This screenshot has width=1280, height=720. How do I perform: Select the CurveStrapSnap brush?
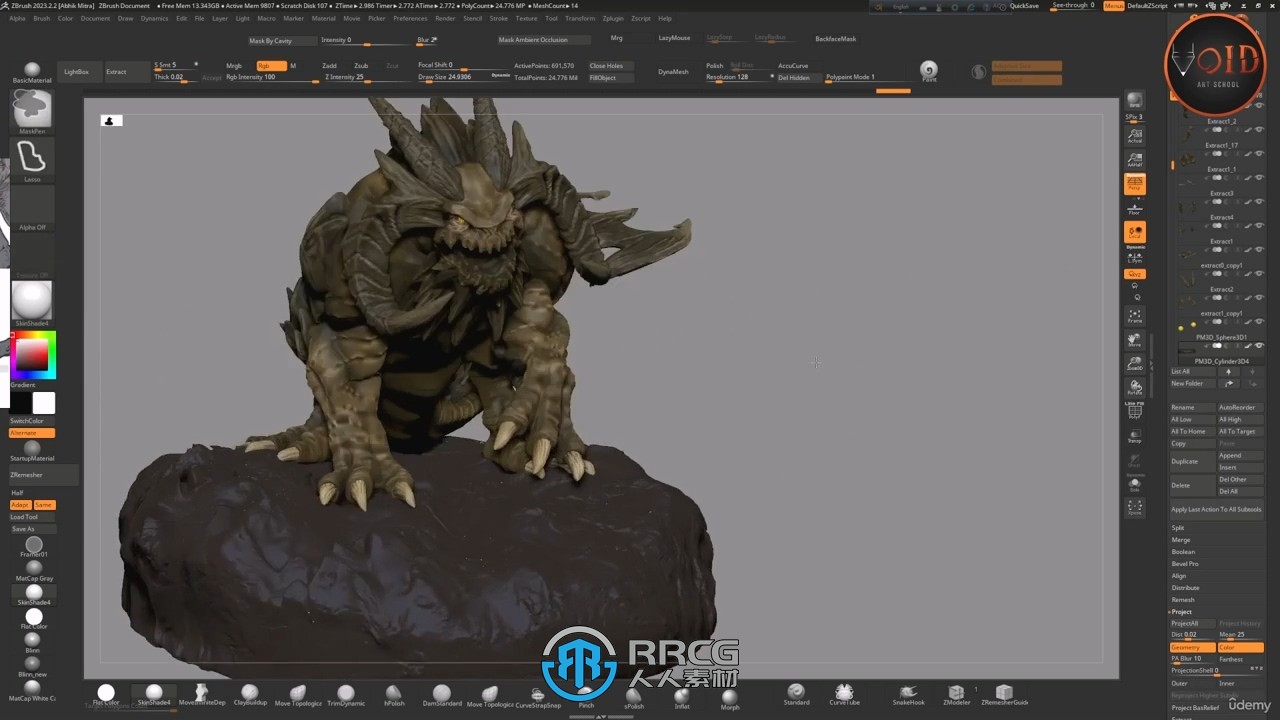[538, 697]
